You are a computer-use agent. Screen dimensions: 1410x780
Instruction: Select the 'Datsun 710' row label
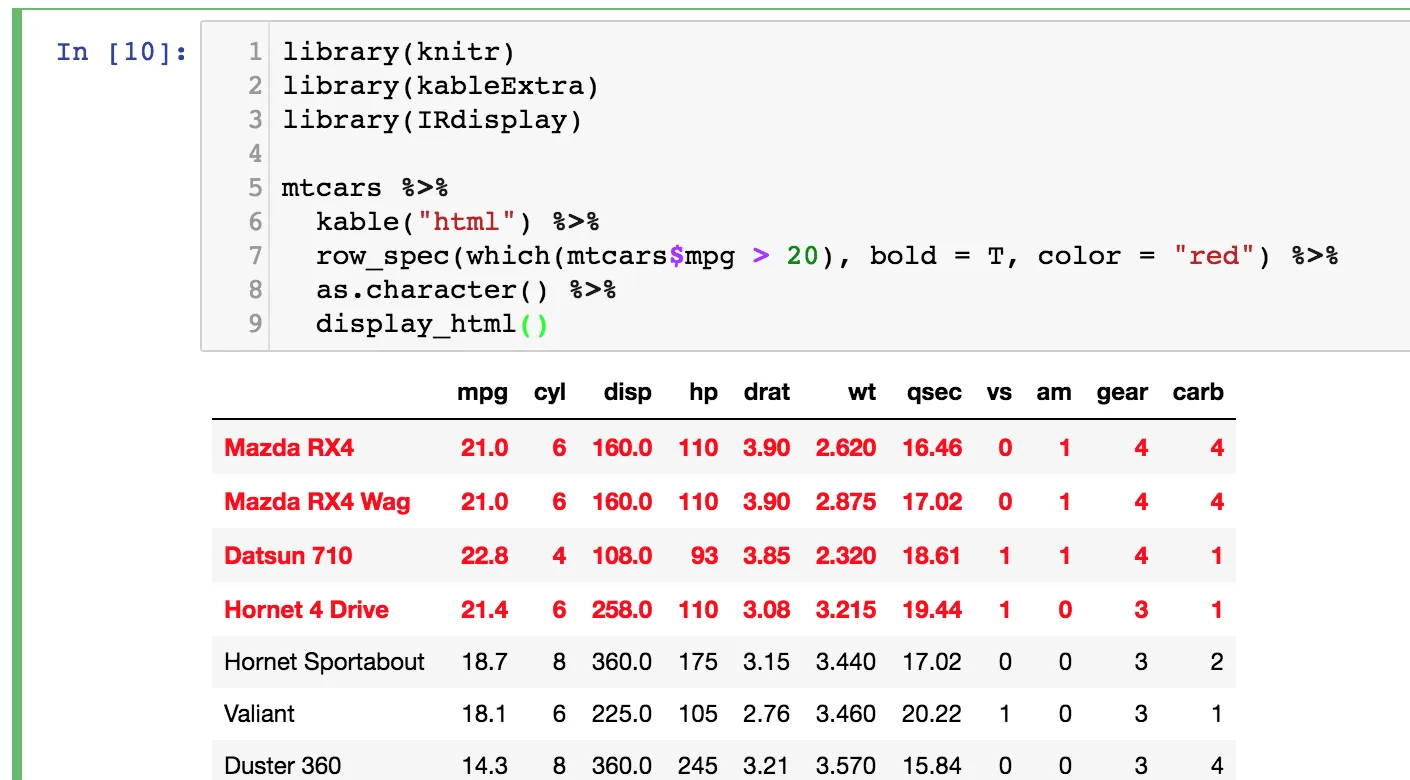click(288, 556)
